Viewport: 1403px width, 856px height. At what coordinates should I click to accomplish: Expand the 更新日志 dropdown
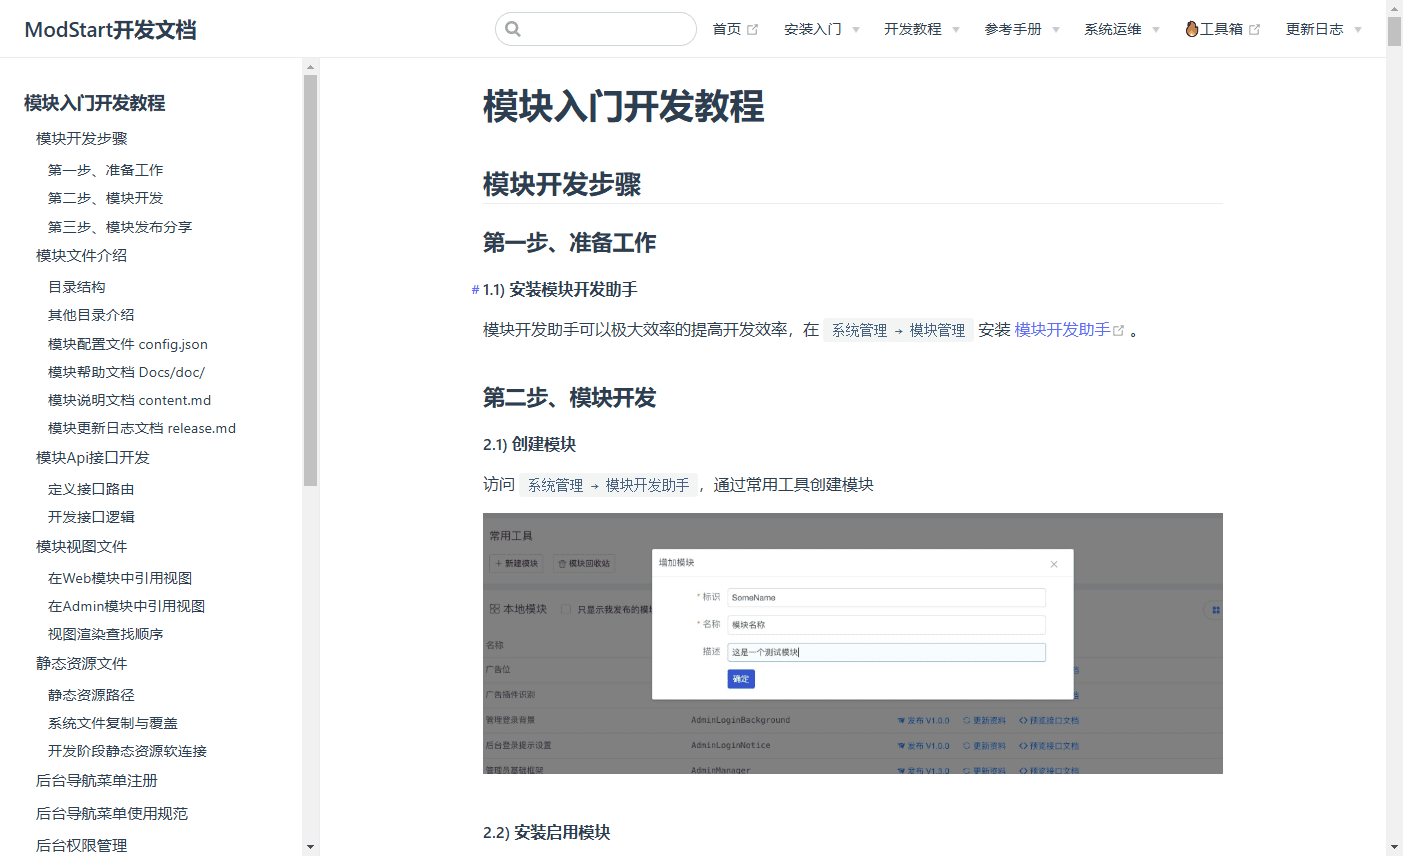point(1316,29)
